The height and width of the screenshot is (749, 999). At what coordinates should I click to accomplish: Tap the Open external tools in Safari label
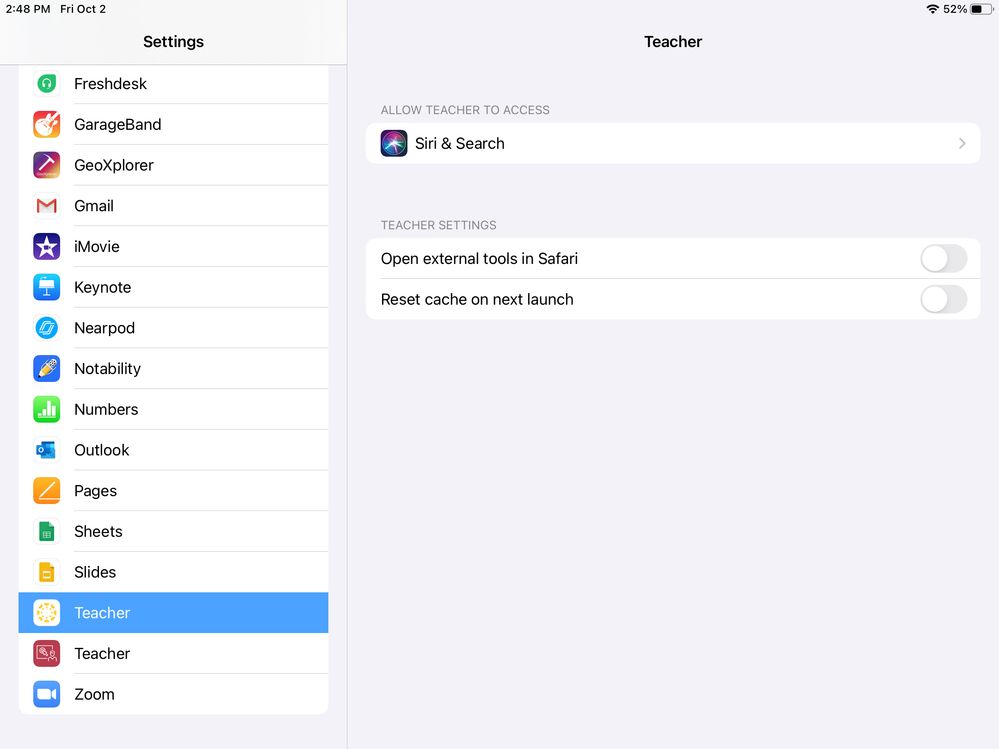[479, 259]
